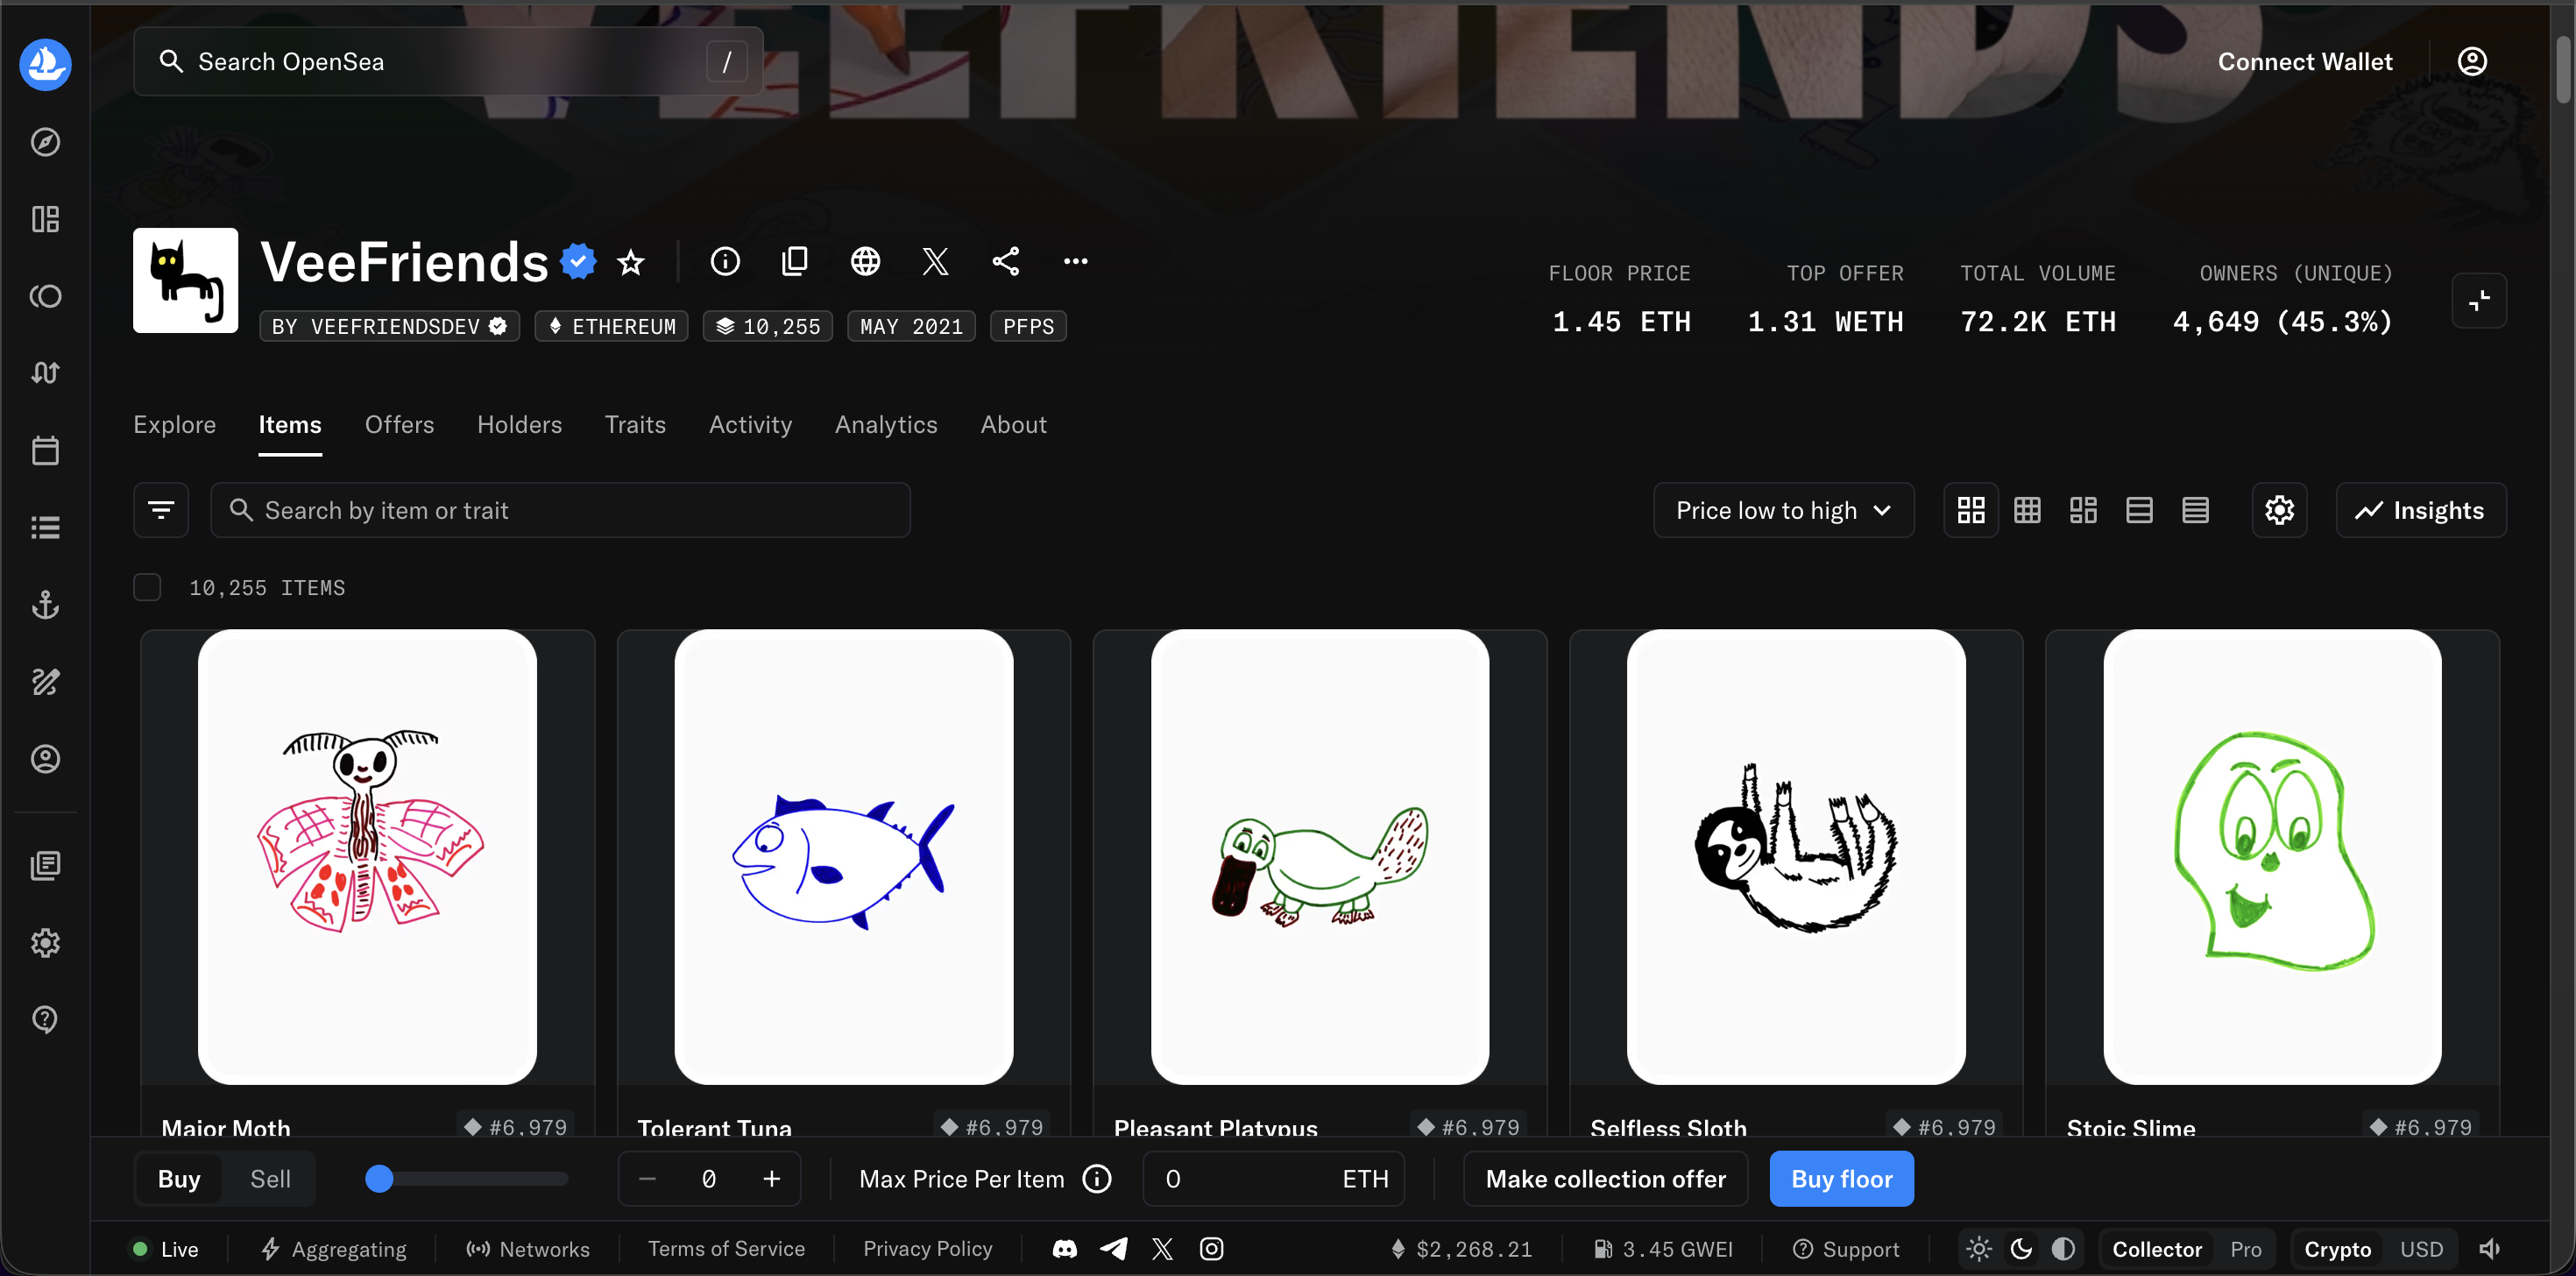Open the help question mark icon in sidebar
The height and width of the screenshot is (1276, 2576).
(45, 1019)
